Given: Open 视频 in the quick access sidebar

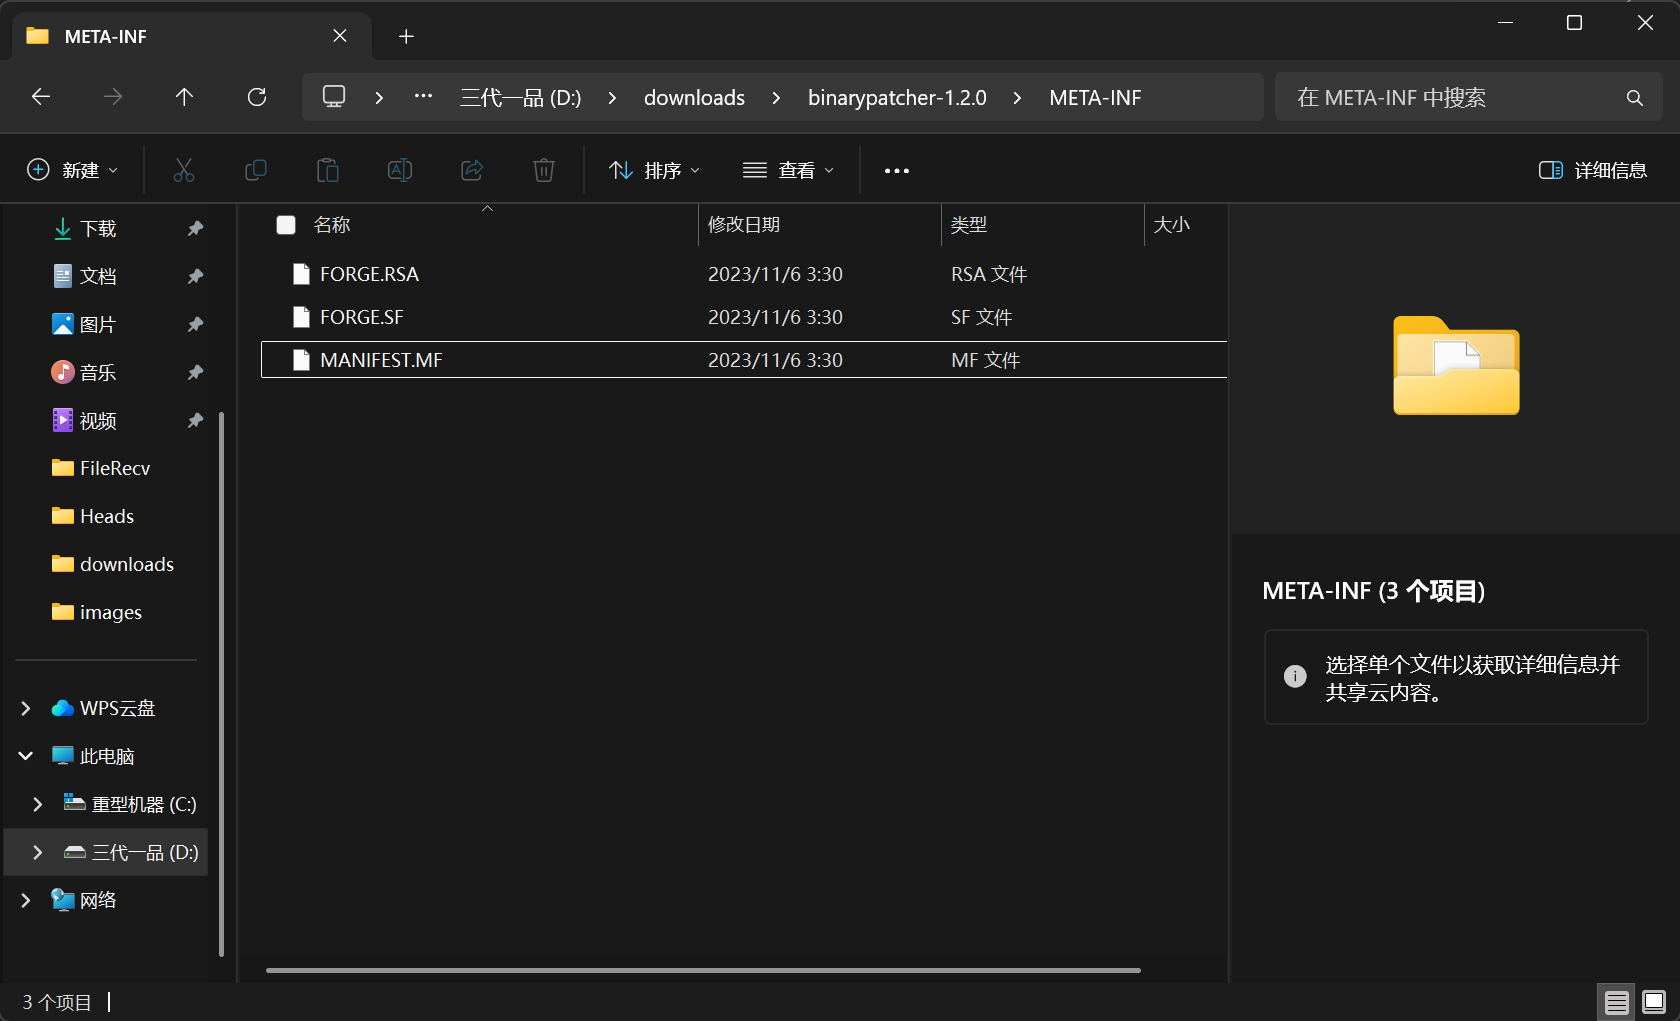Looking at the screenshot, I should 98,421.
